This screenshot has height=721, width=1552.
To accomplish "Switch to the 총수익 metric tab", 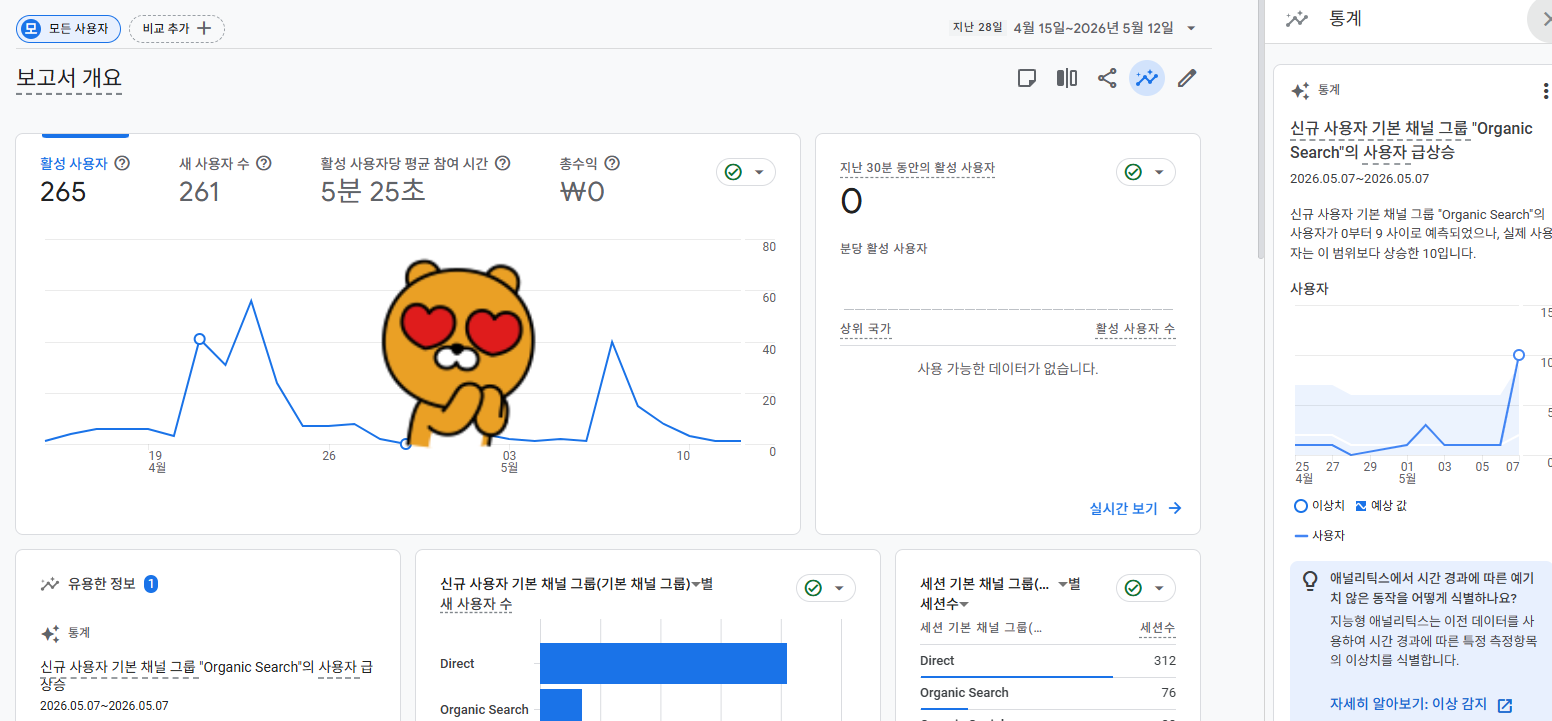I will (589, 178).
